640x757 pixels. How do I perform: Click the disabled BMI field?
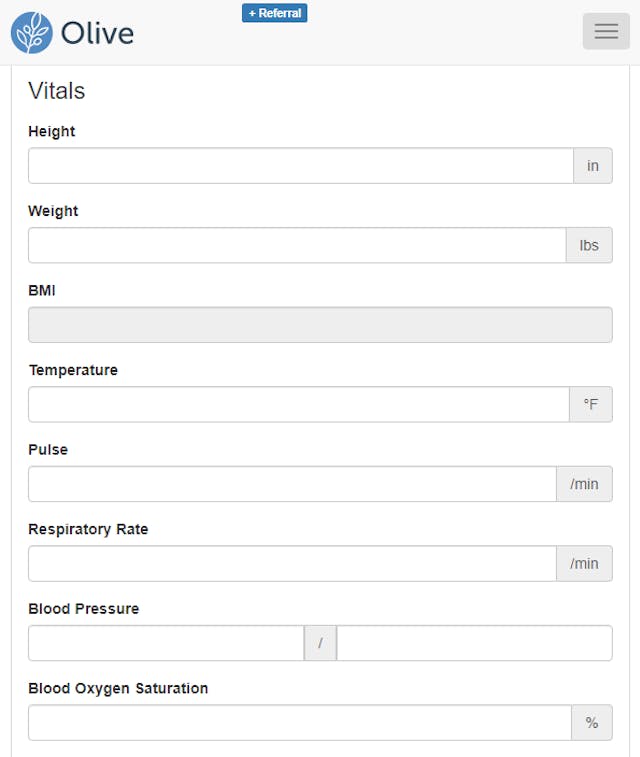tap(320, 325)
